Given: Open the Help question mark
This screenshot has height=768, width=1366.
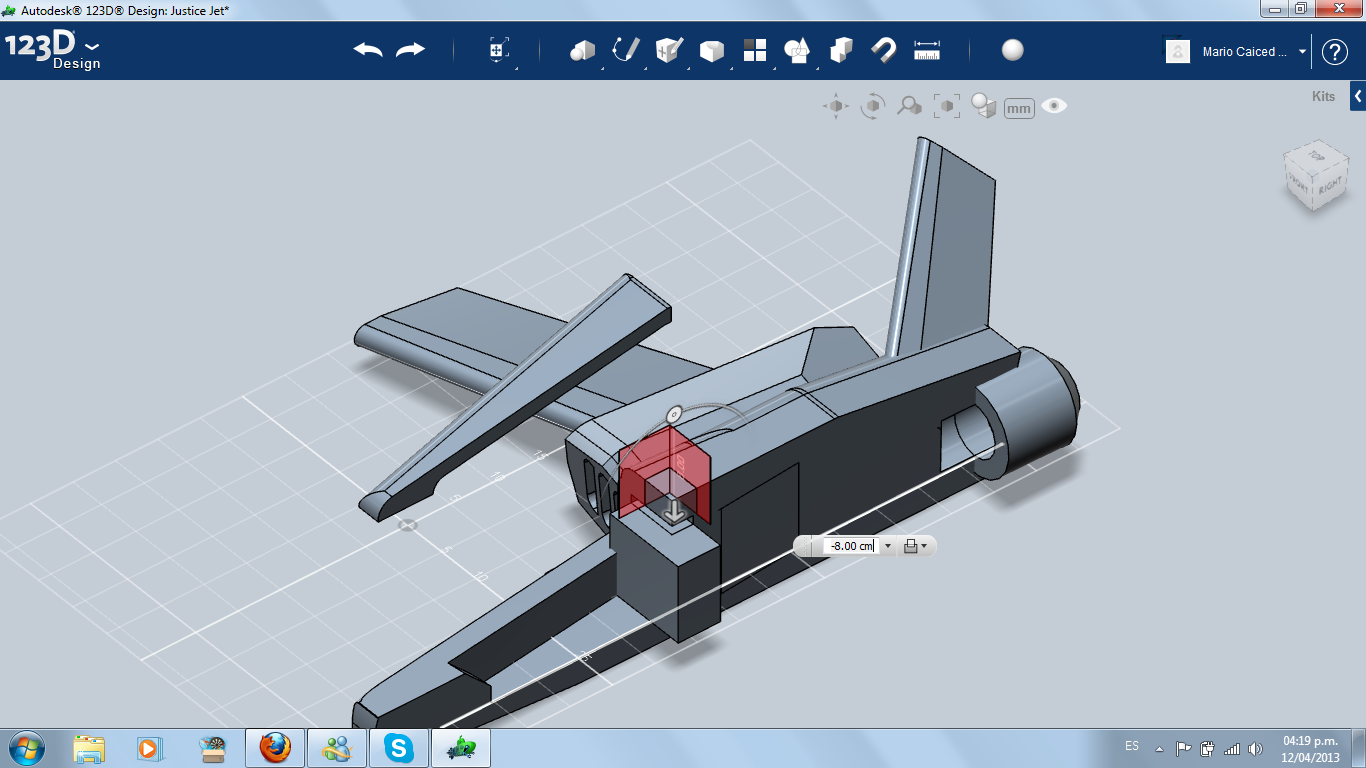Looking at the screenshot, I should coord(1335,52).
